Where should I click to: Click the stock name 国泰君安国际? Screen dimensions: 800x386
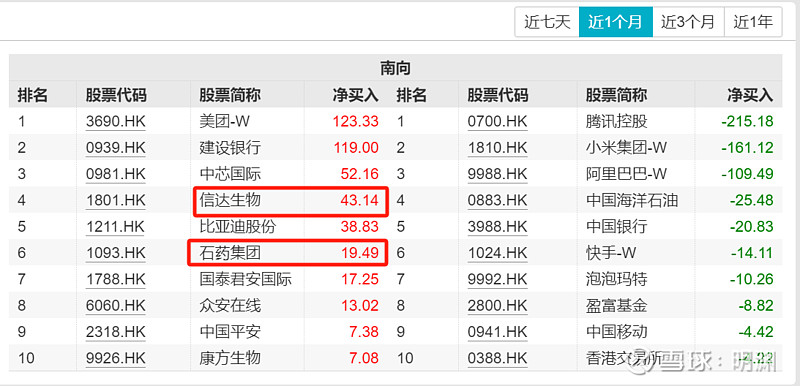[x=245, y=279]
